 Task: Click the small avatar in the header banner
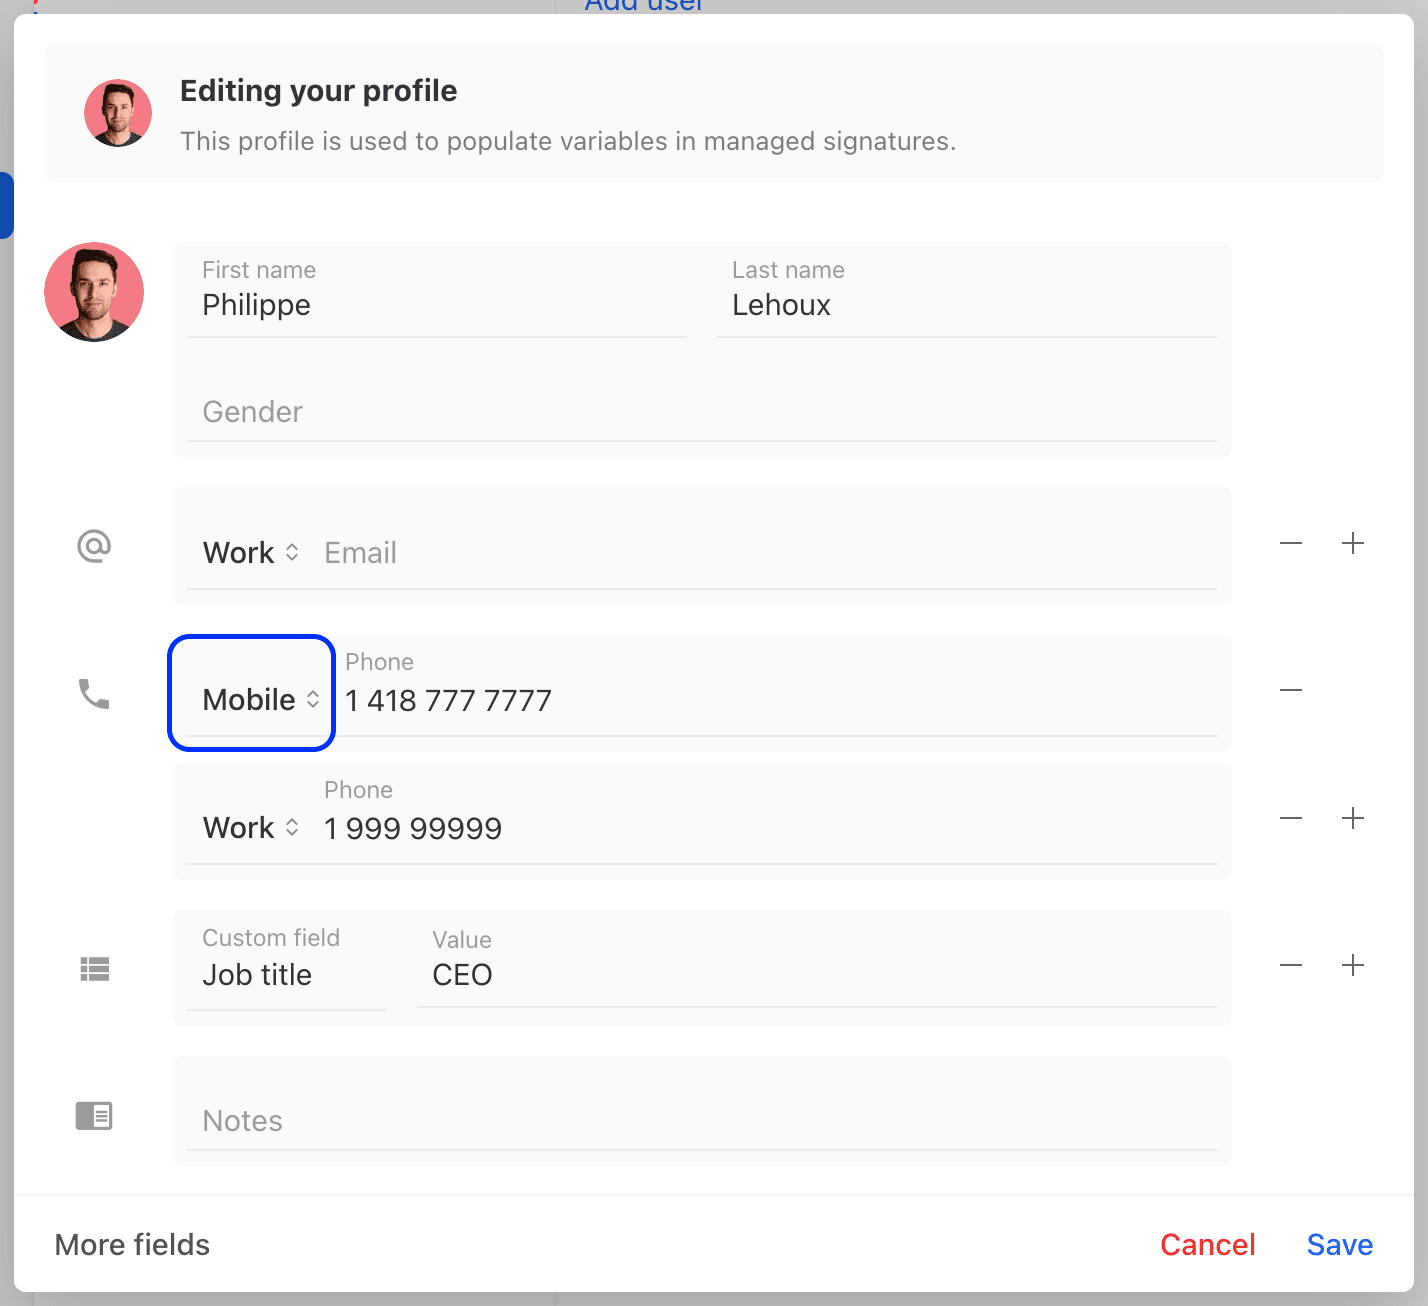pyautogui.click(x=118, y=113)
